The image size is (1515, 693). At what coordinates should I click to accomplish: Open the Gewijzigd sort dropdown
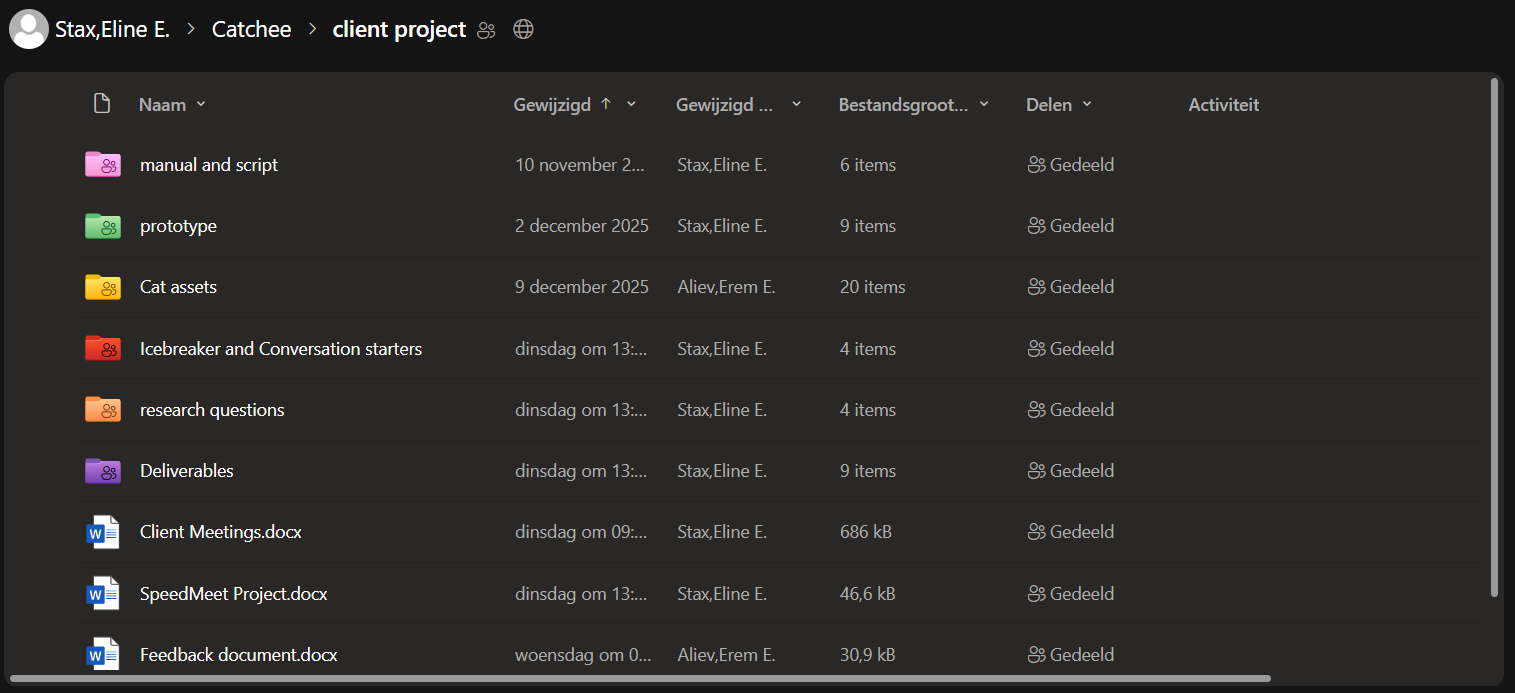pyautogui.click(x=631, y=103)
